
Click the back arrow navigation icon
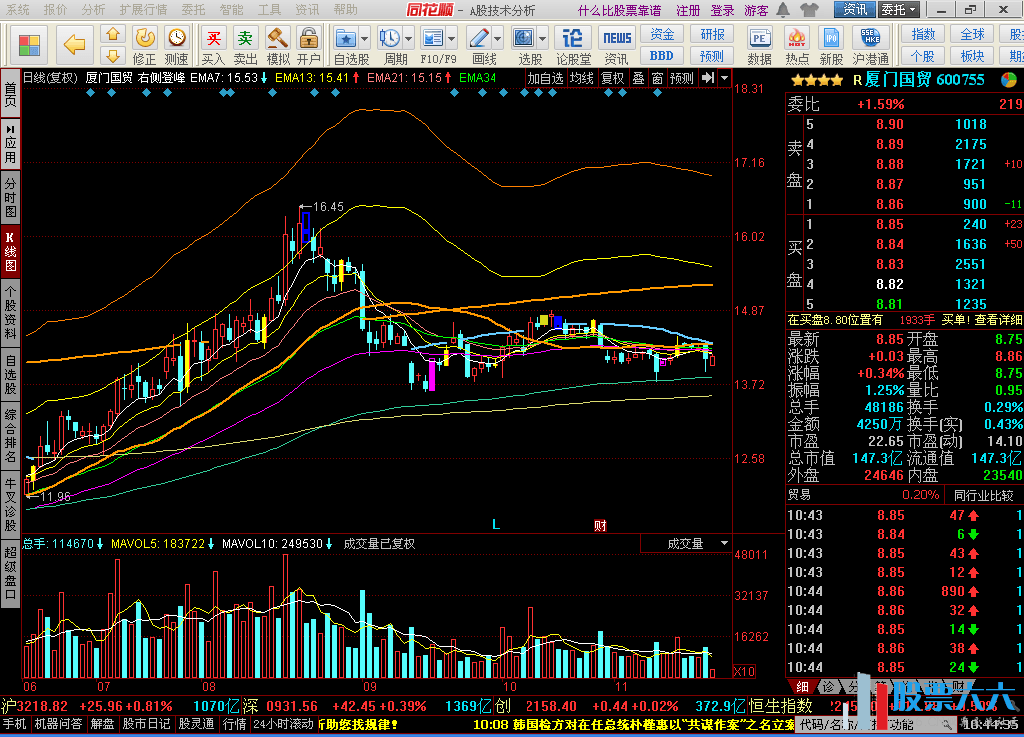pos(75,45)
